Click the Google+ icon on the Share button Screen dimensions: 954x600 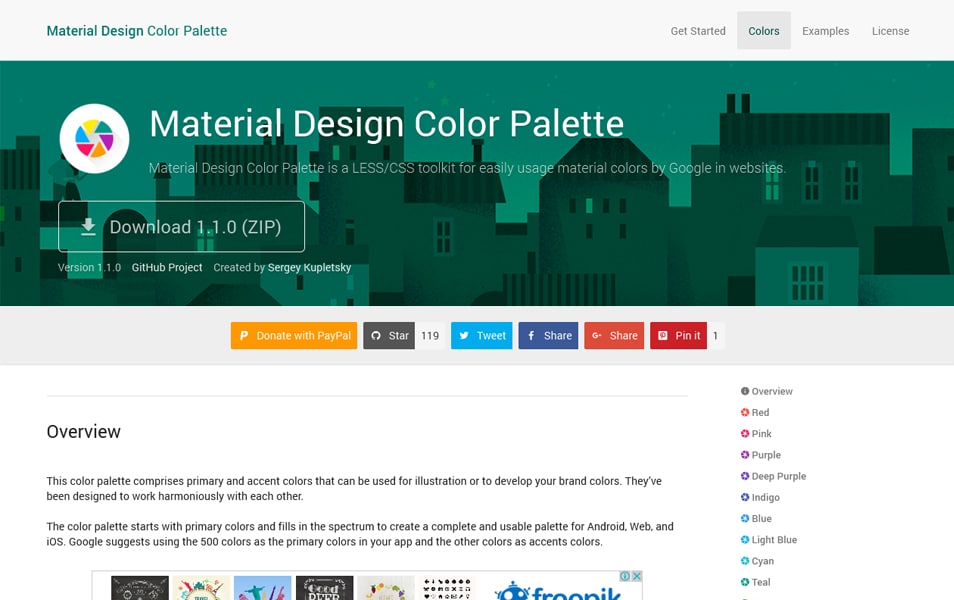click(x=595, y=335)
